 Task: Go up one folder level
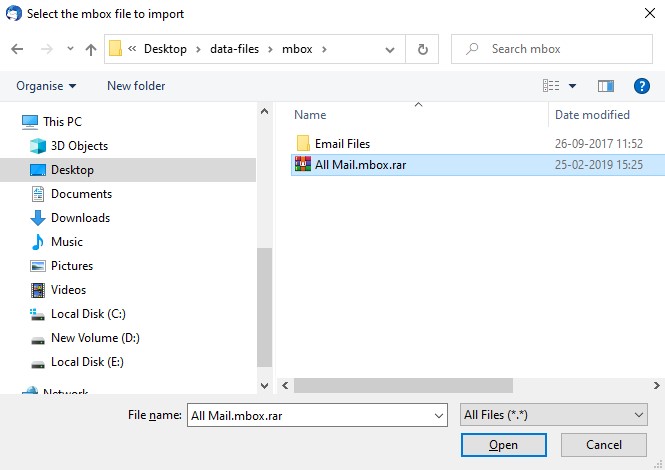click(90, 50)
